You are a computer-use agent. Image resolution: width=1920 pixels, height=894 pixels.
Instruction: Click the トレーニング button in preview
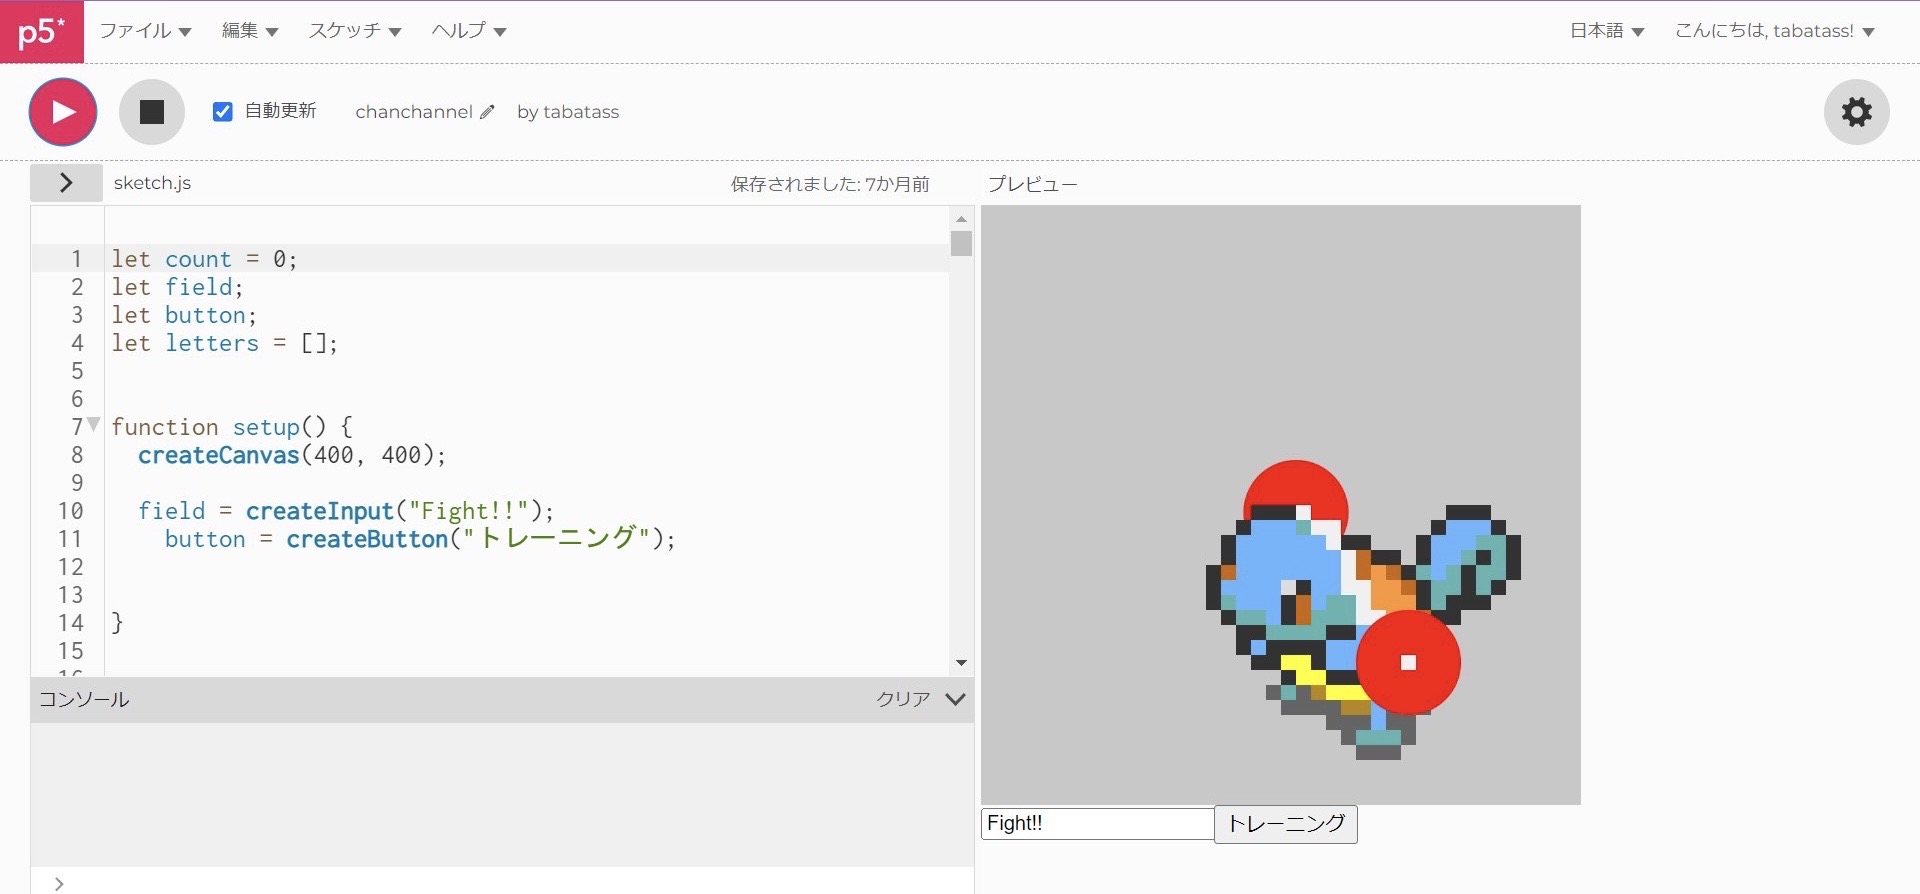coord(1286,824)
